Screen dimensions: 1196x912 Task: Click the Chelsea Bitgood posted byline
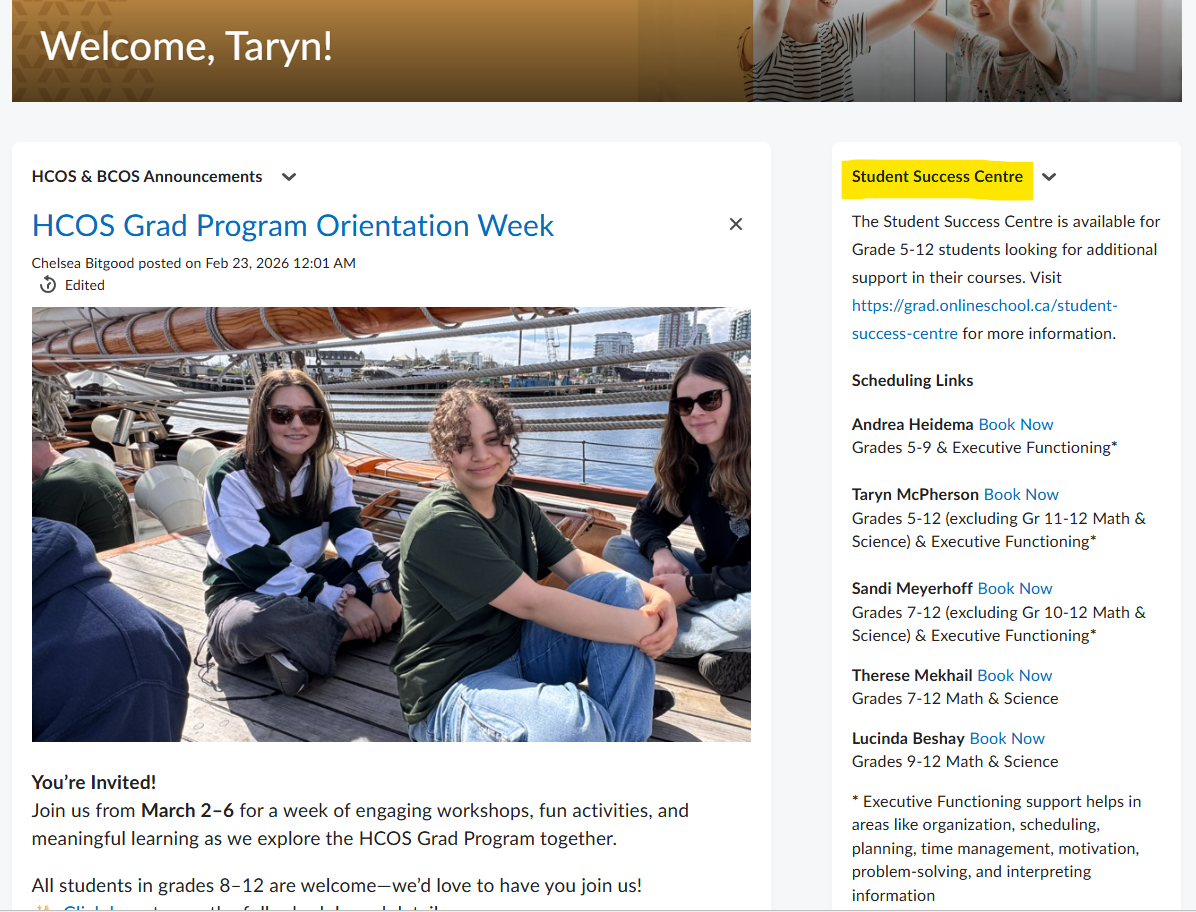(x=193, y=263)
